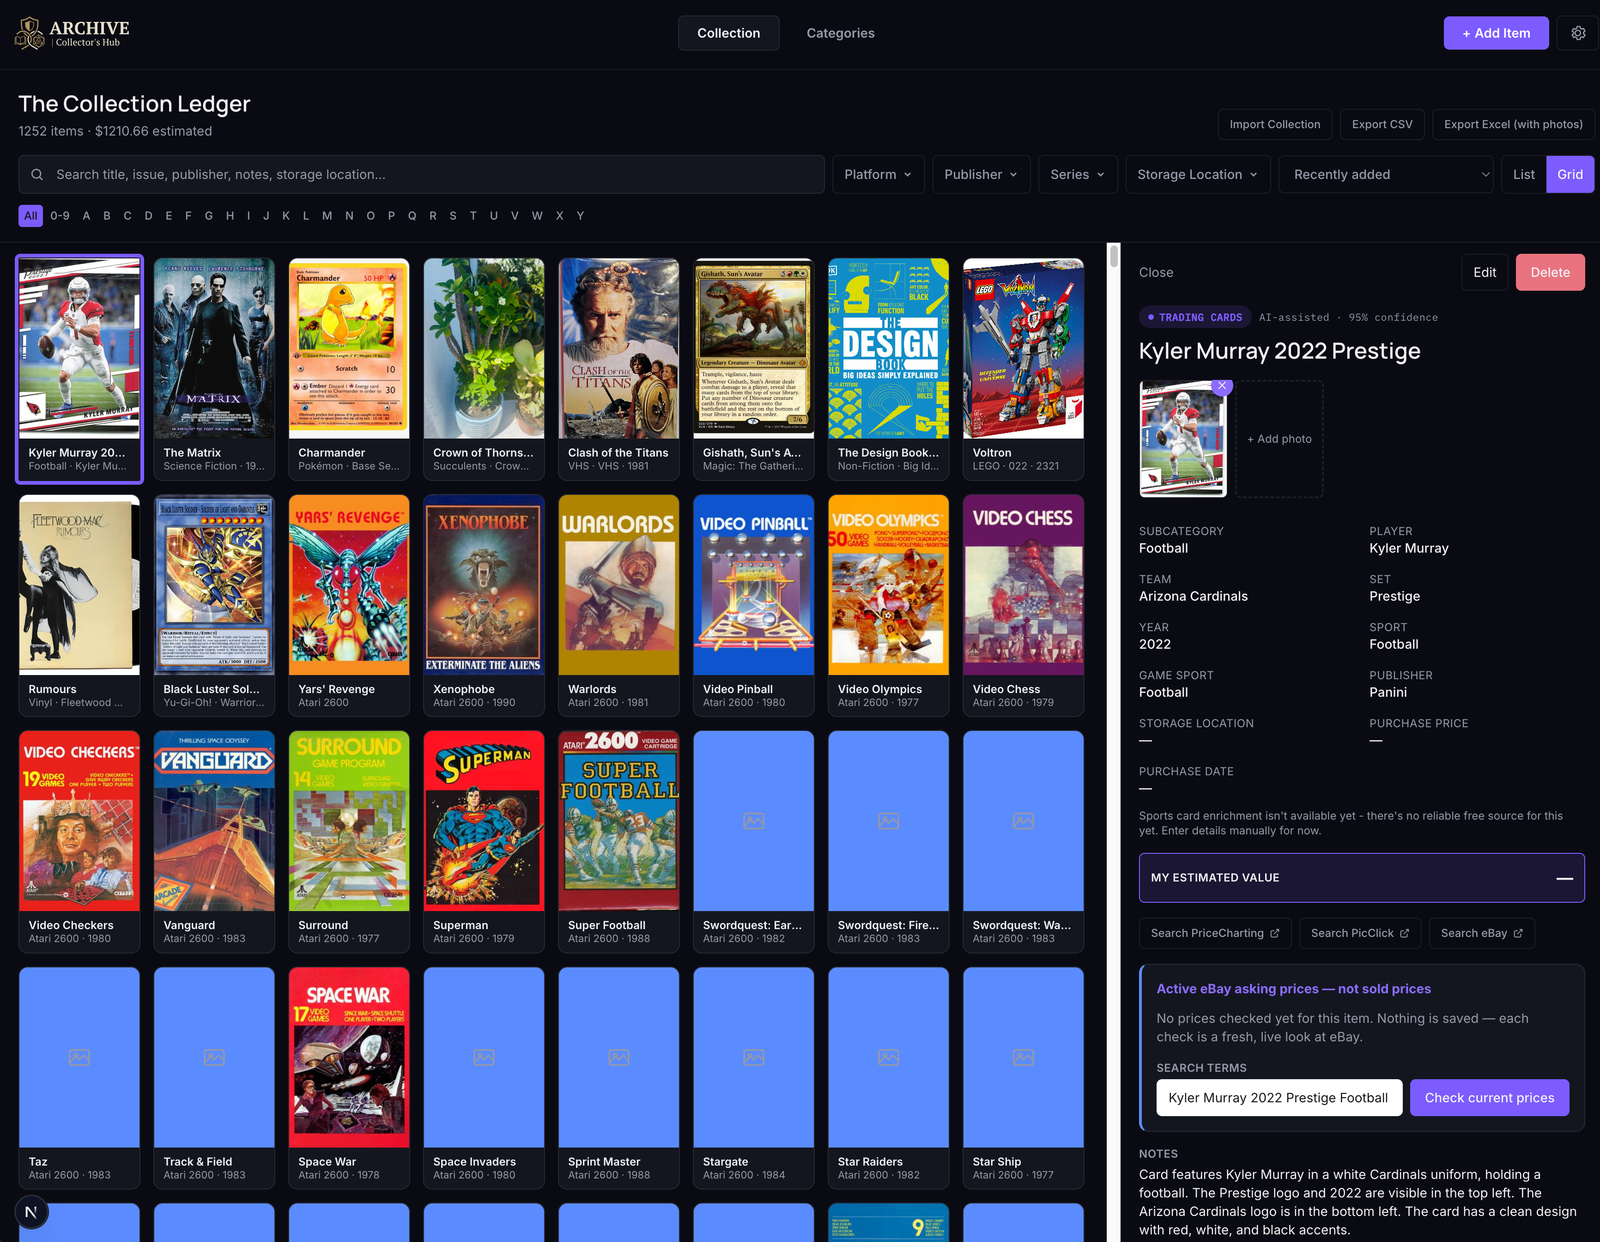Open the Swordquest: Earthworld placeholder image

[754, 821]
